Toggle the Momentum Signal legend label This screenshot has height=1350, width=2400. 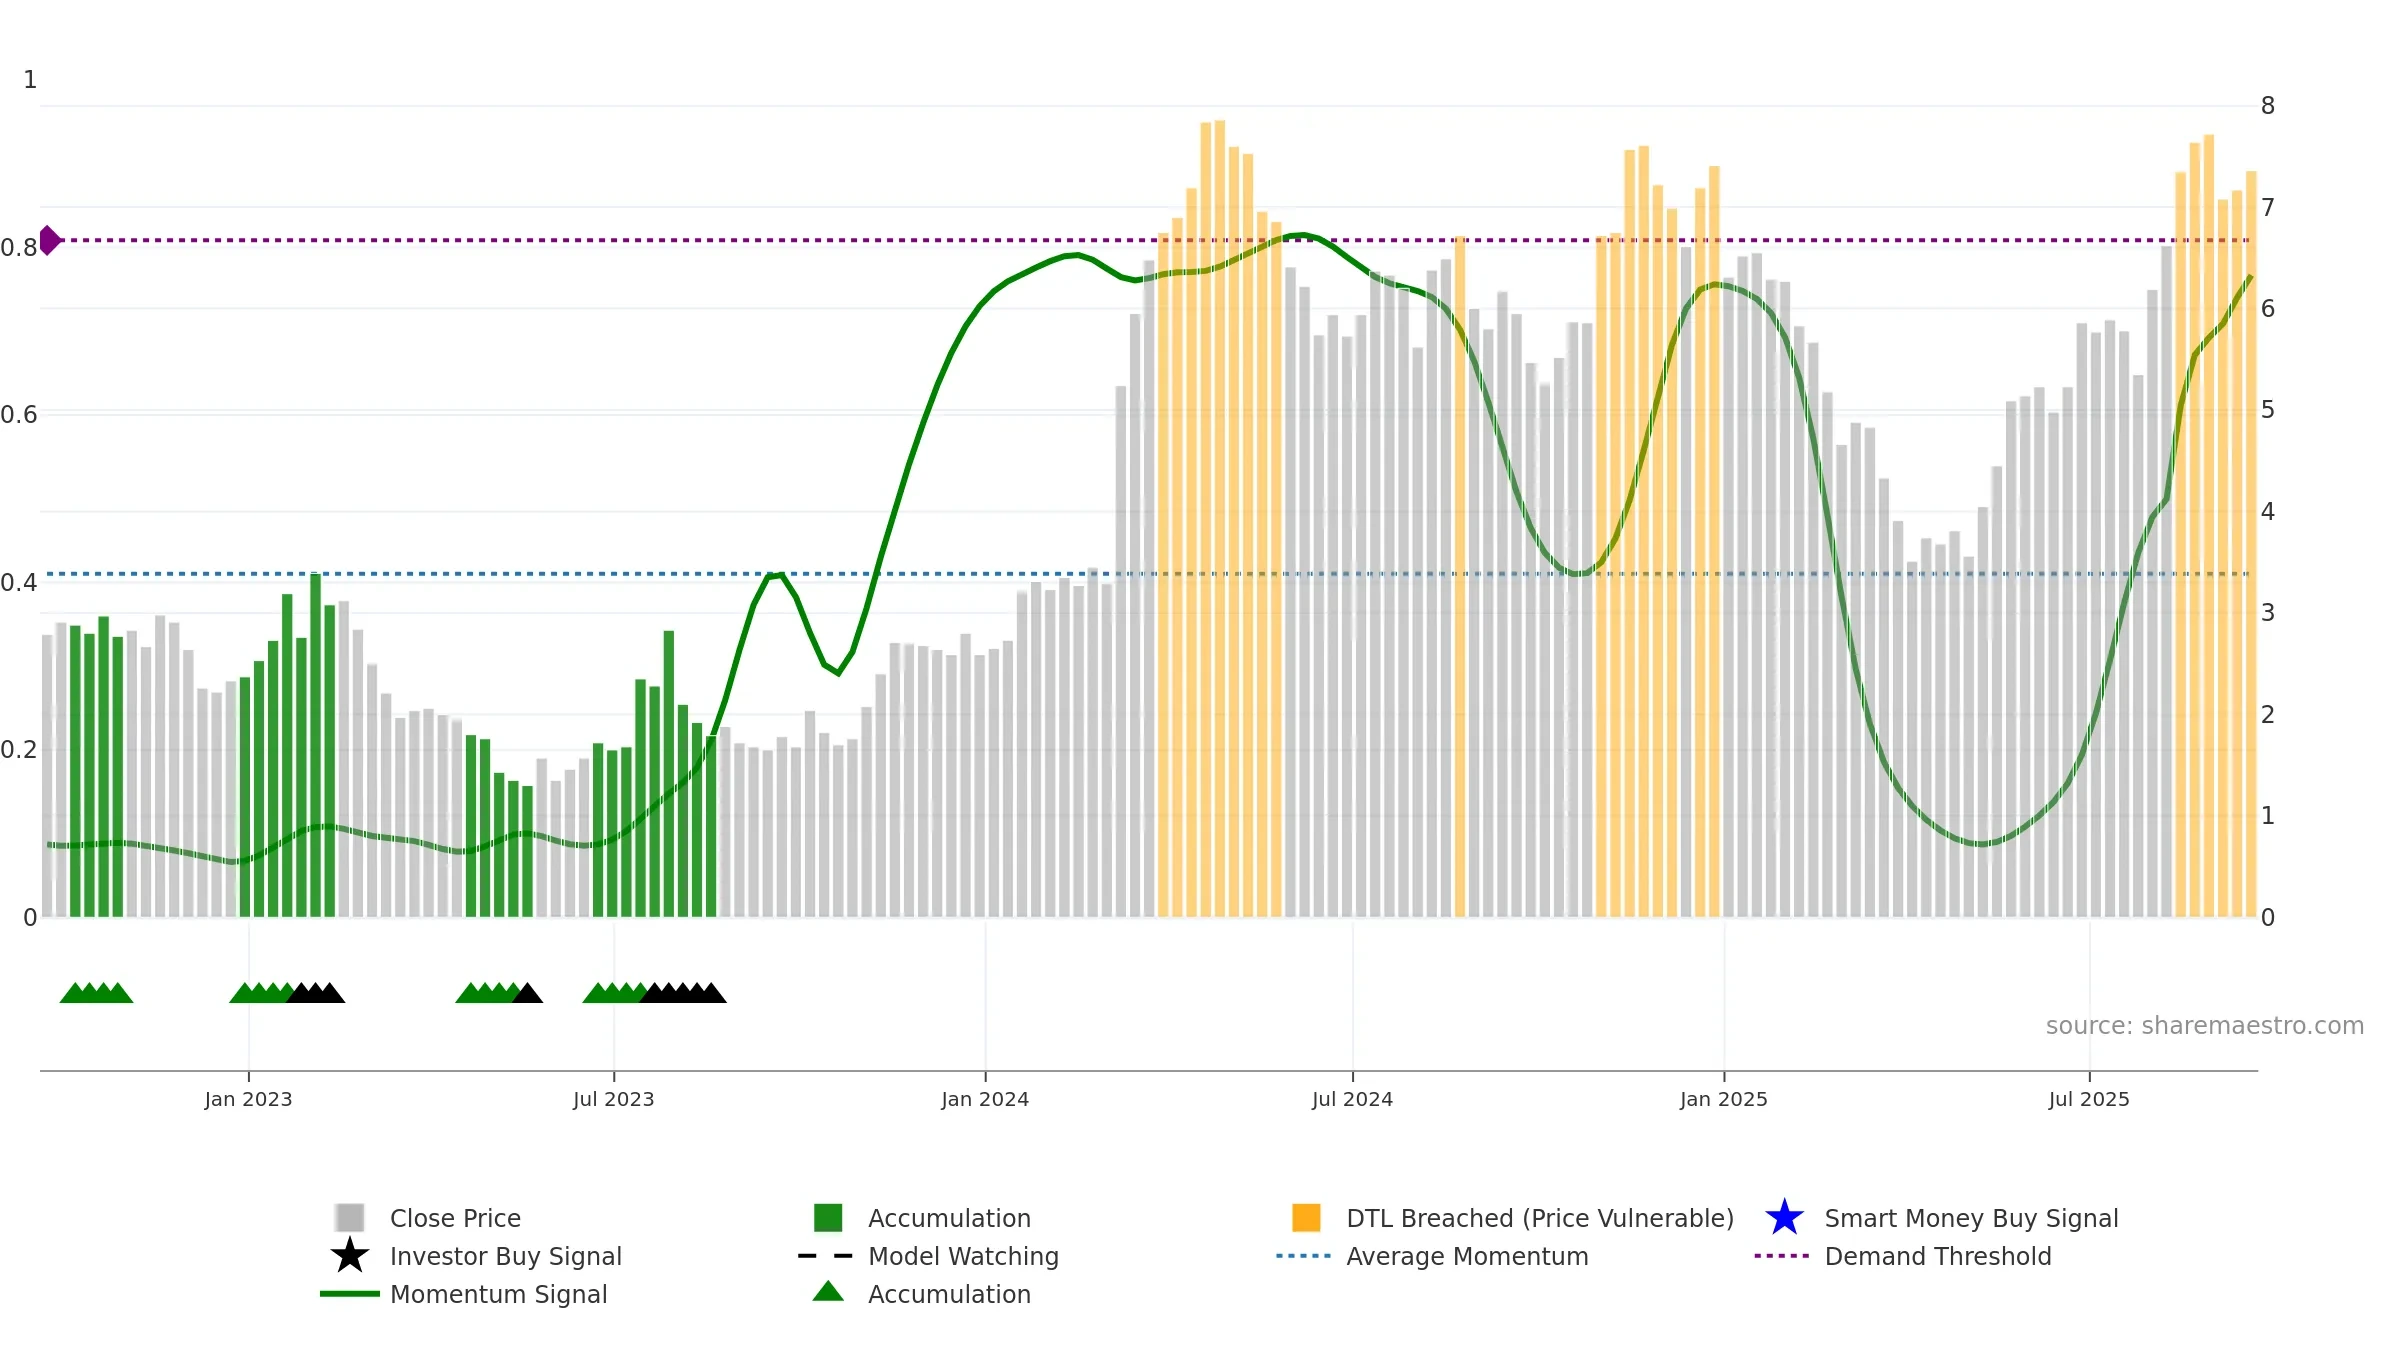498,1294
